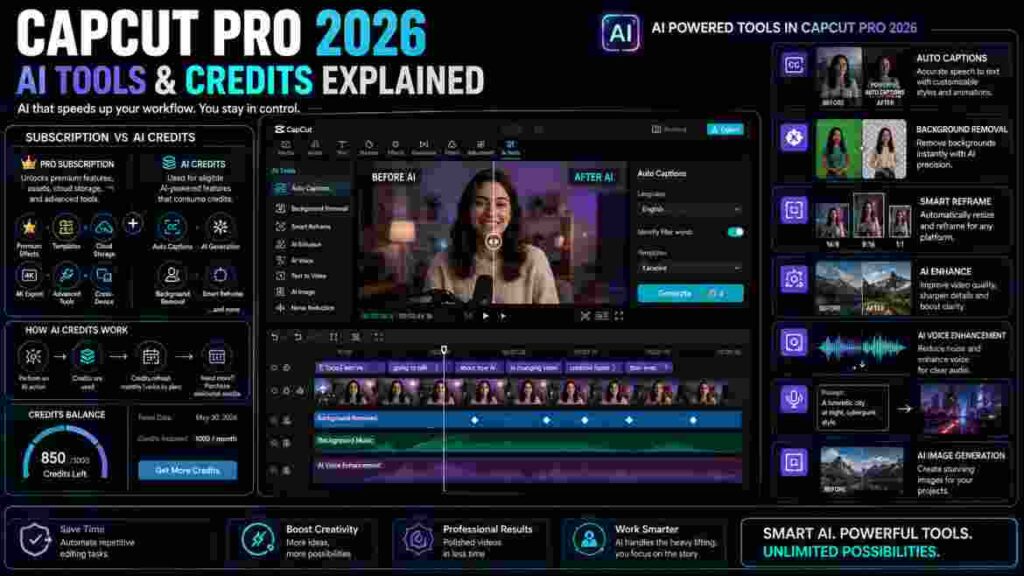The height and width of the screenshot is (576, 1024).
Task: Click the Generate button in Auto Captions
Action: pos(690,293)
